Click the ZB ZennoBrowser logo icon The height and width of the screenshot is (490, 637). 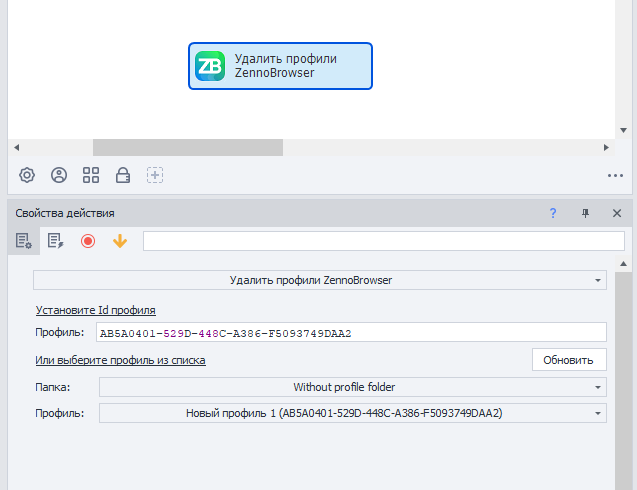click(x=210, y=66)
